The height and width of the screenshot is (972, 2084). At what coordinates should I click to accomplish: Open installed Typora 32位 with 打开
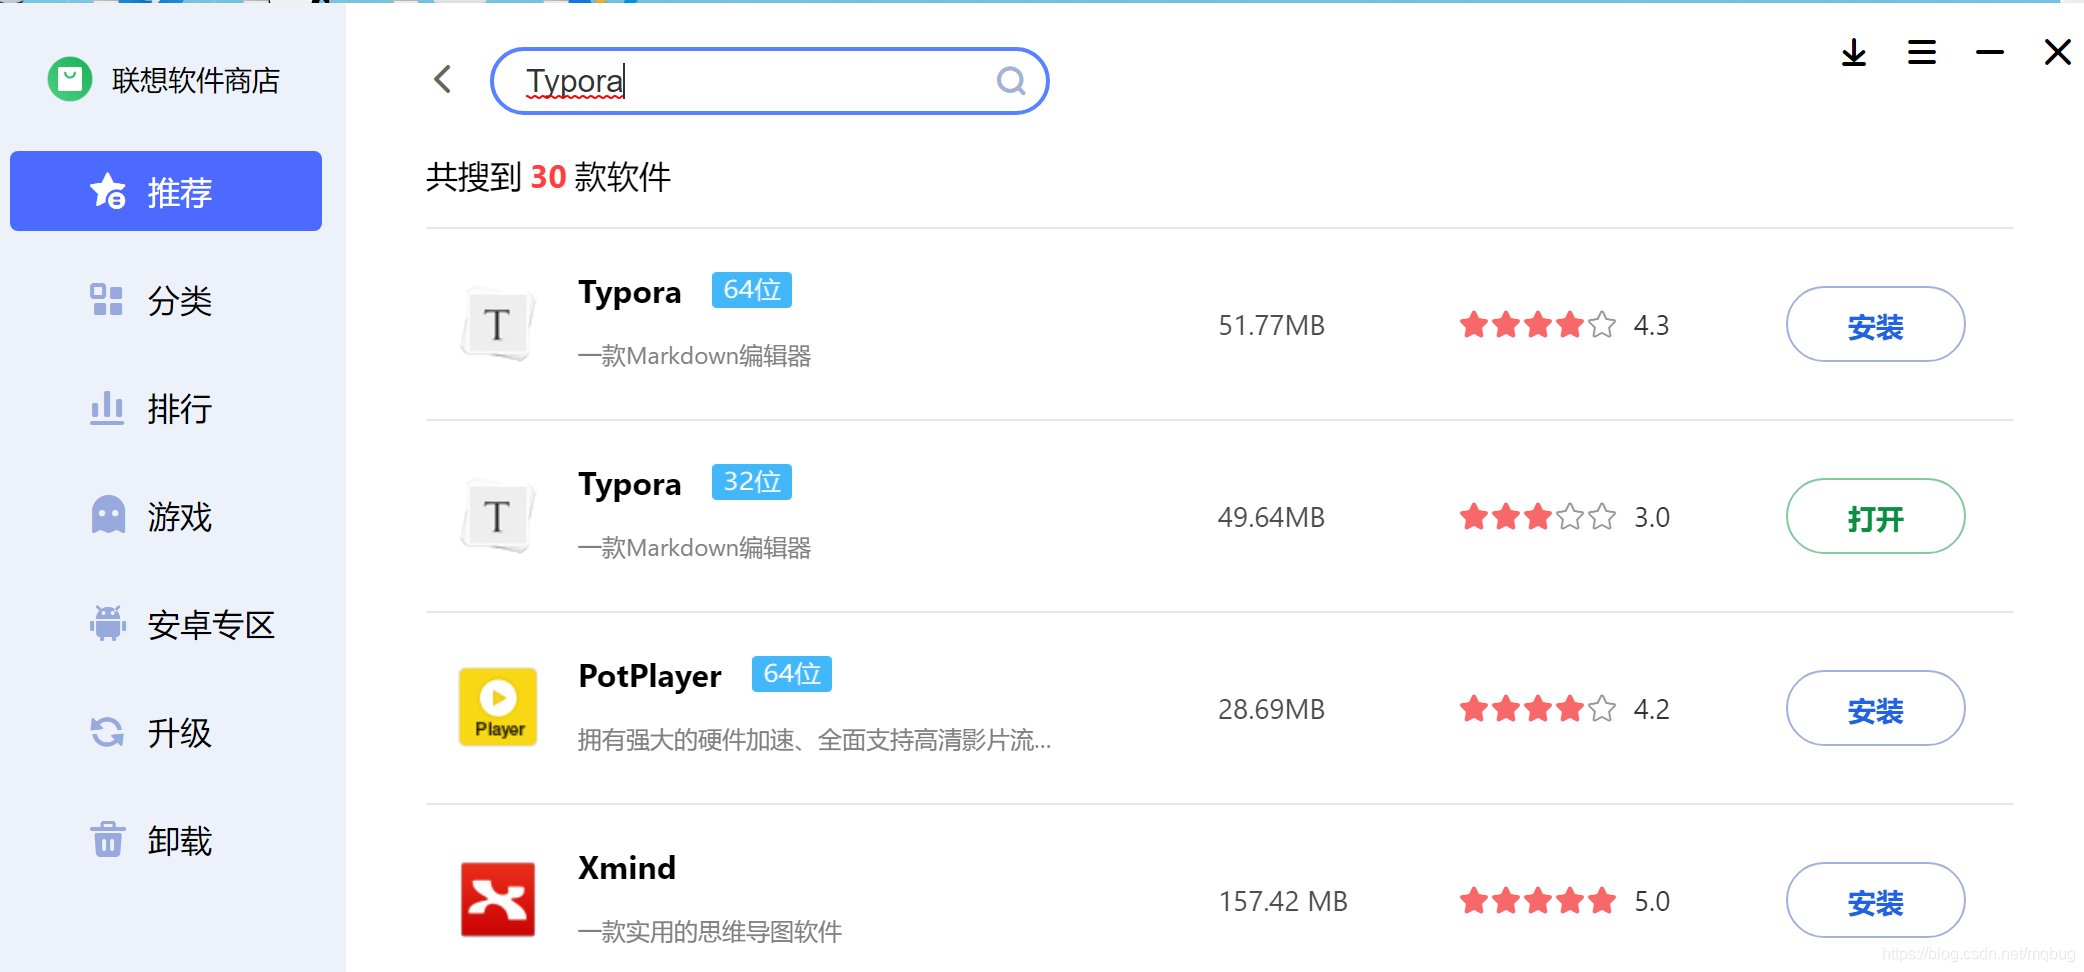1875,516
